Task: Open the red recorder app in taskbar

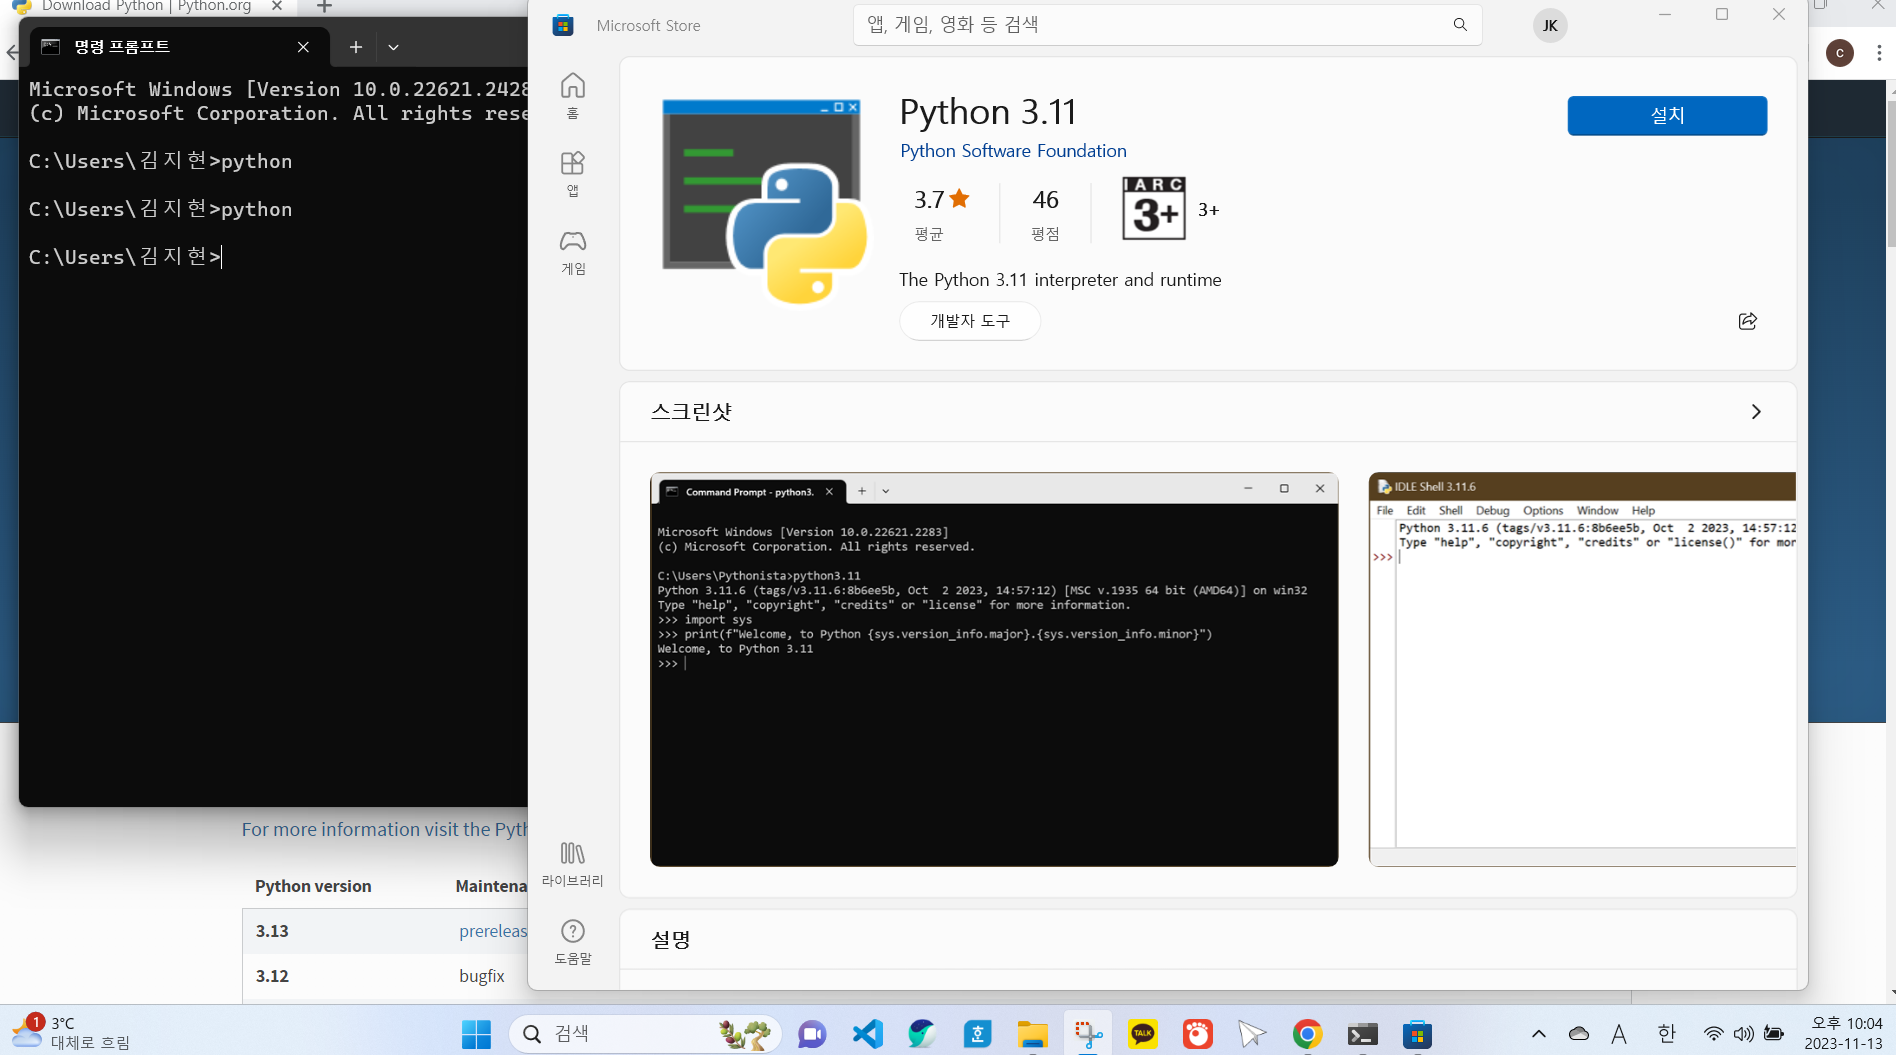Action: coord(1197,1034)
